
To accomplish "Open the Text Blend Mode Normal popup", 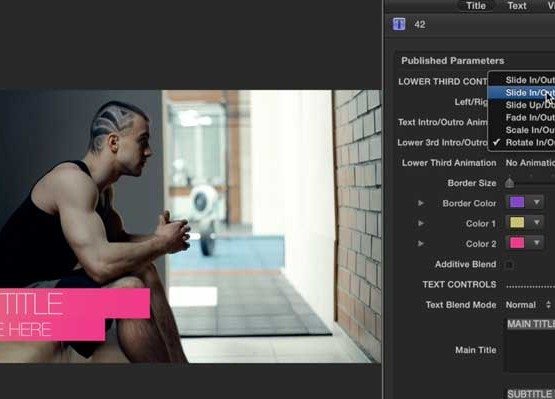I will tap(528, 305).
